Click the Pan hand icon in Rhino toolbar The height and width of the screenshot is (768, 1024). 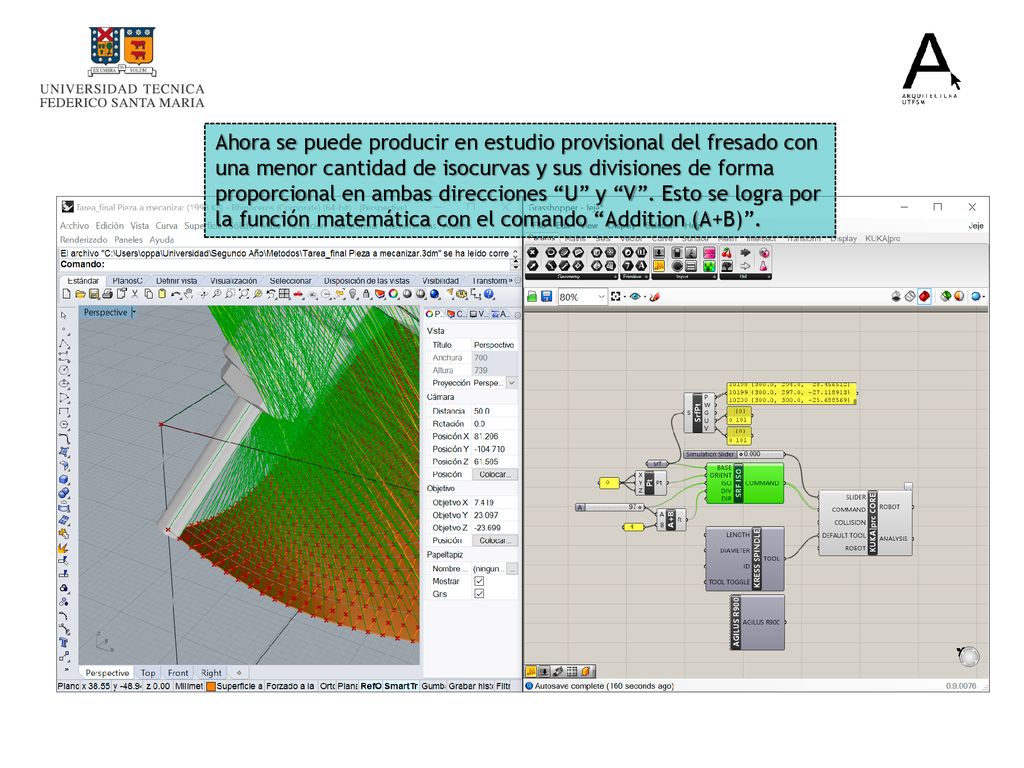[x=188, y=295]
